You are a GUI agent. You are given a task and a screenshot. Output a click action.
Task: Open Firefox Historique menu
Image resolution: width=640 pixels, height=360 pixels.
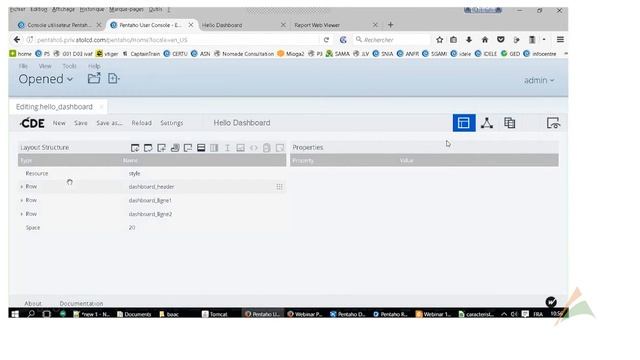pos(92,9)
